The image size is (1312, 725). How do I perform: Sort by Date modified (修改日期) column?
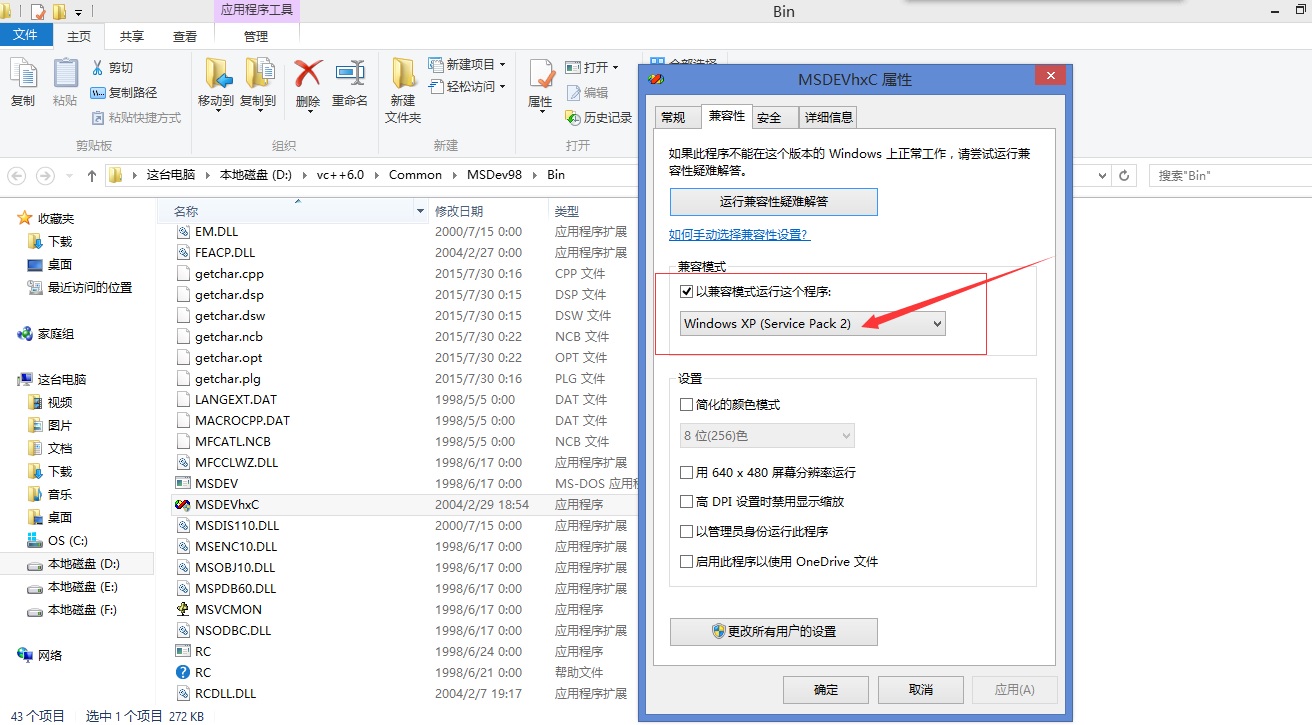click(x=459, y=211)
